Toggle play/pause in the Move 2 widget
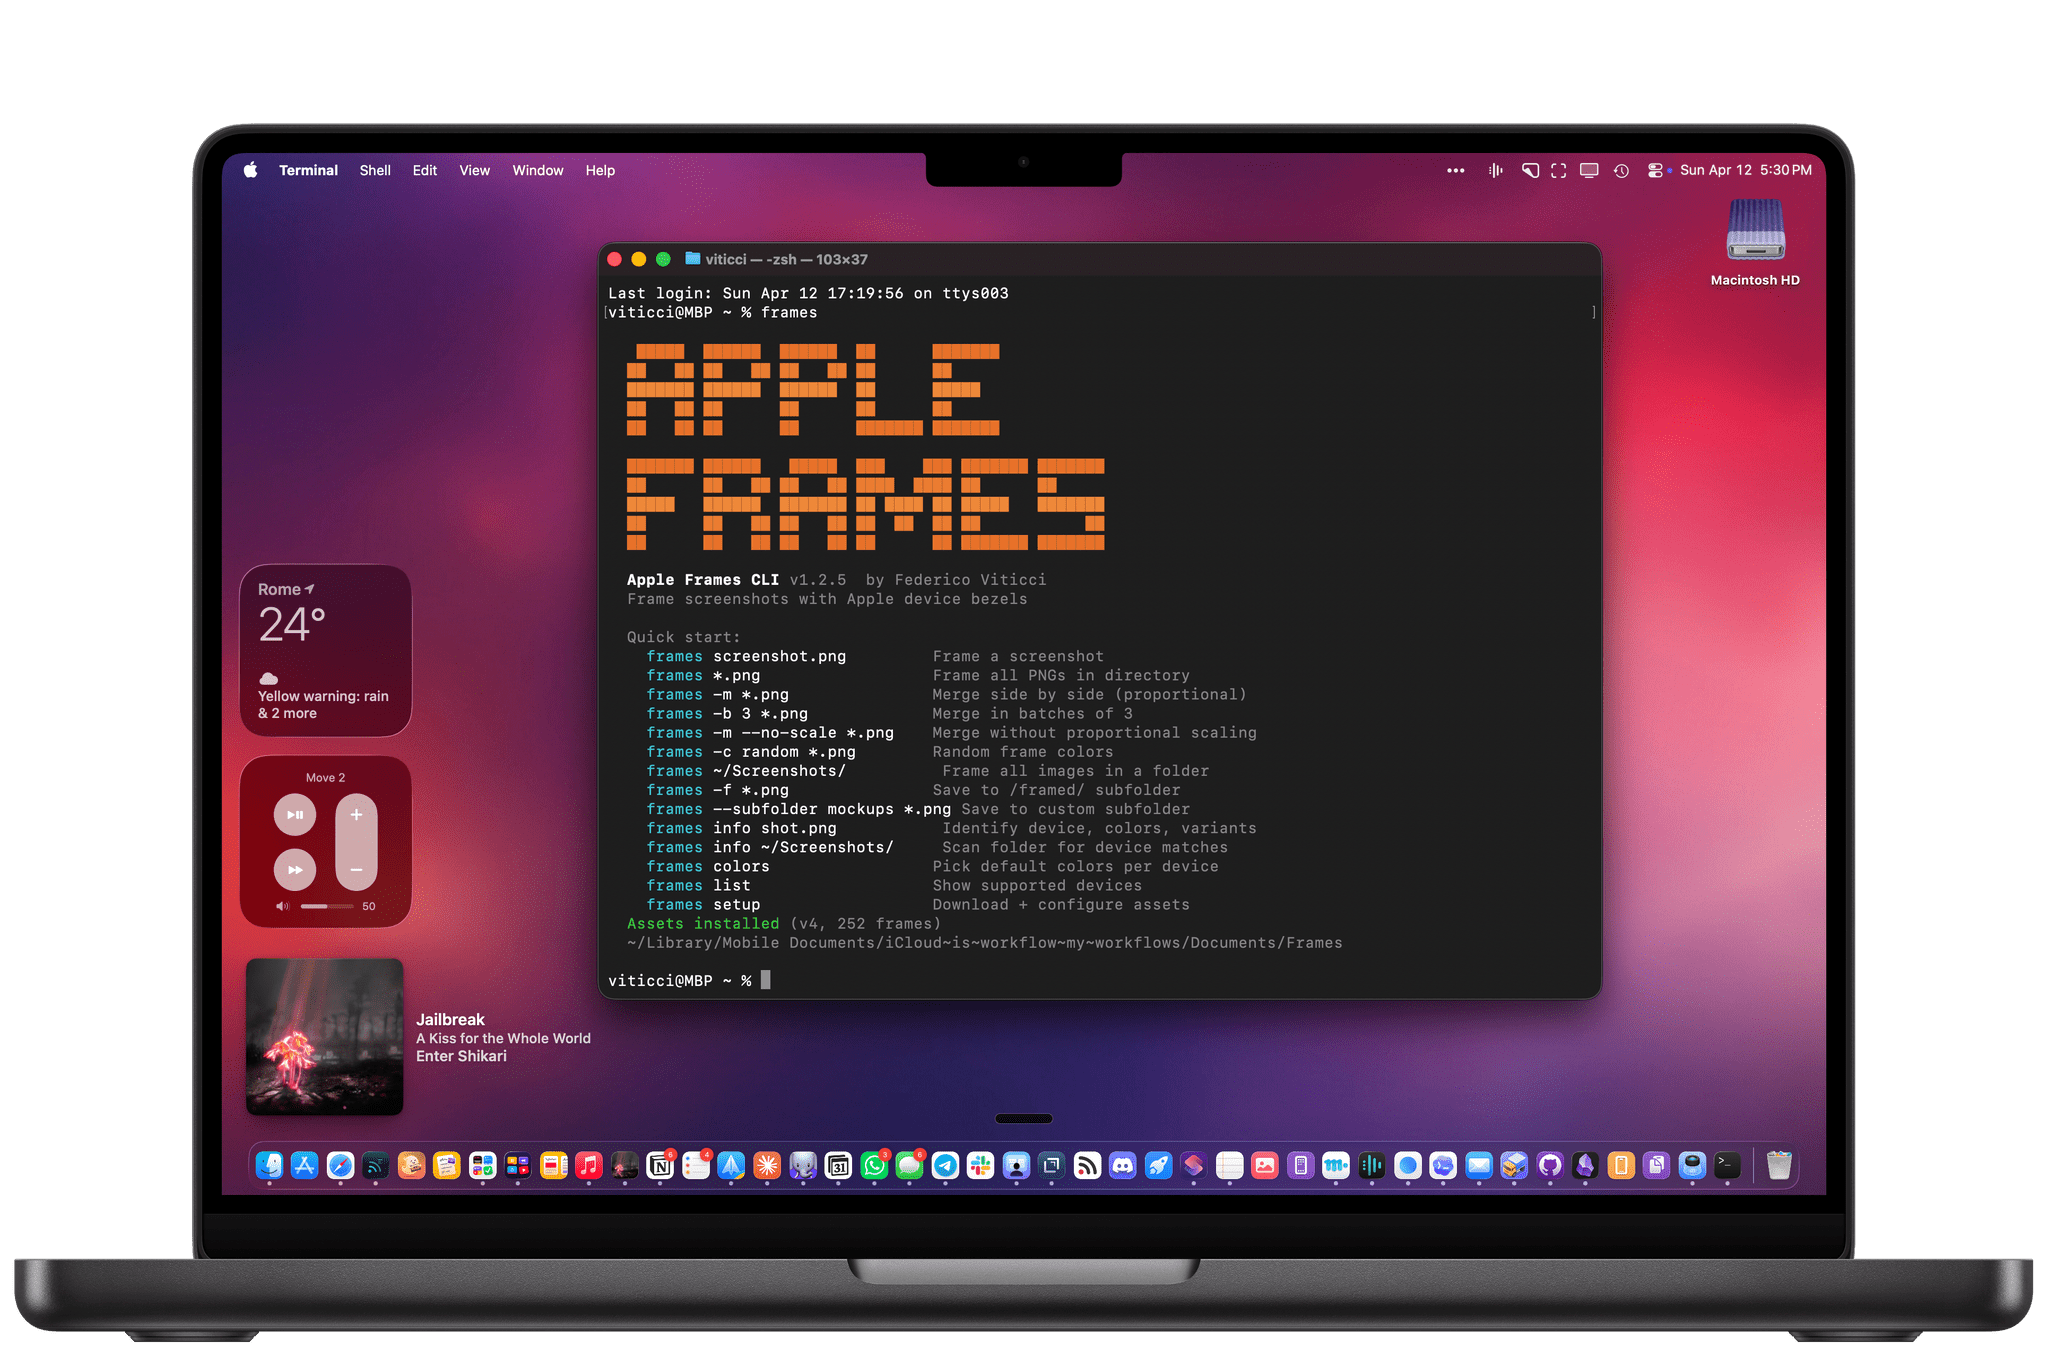This screenshot has height=1348, width=2048. coord(295,814)
